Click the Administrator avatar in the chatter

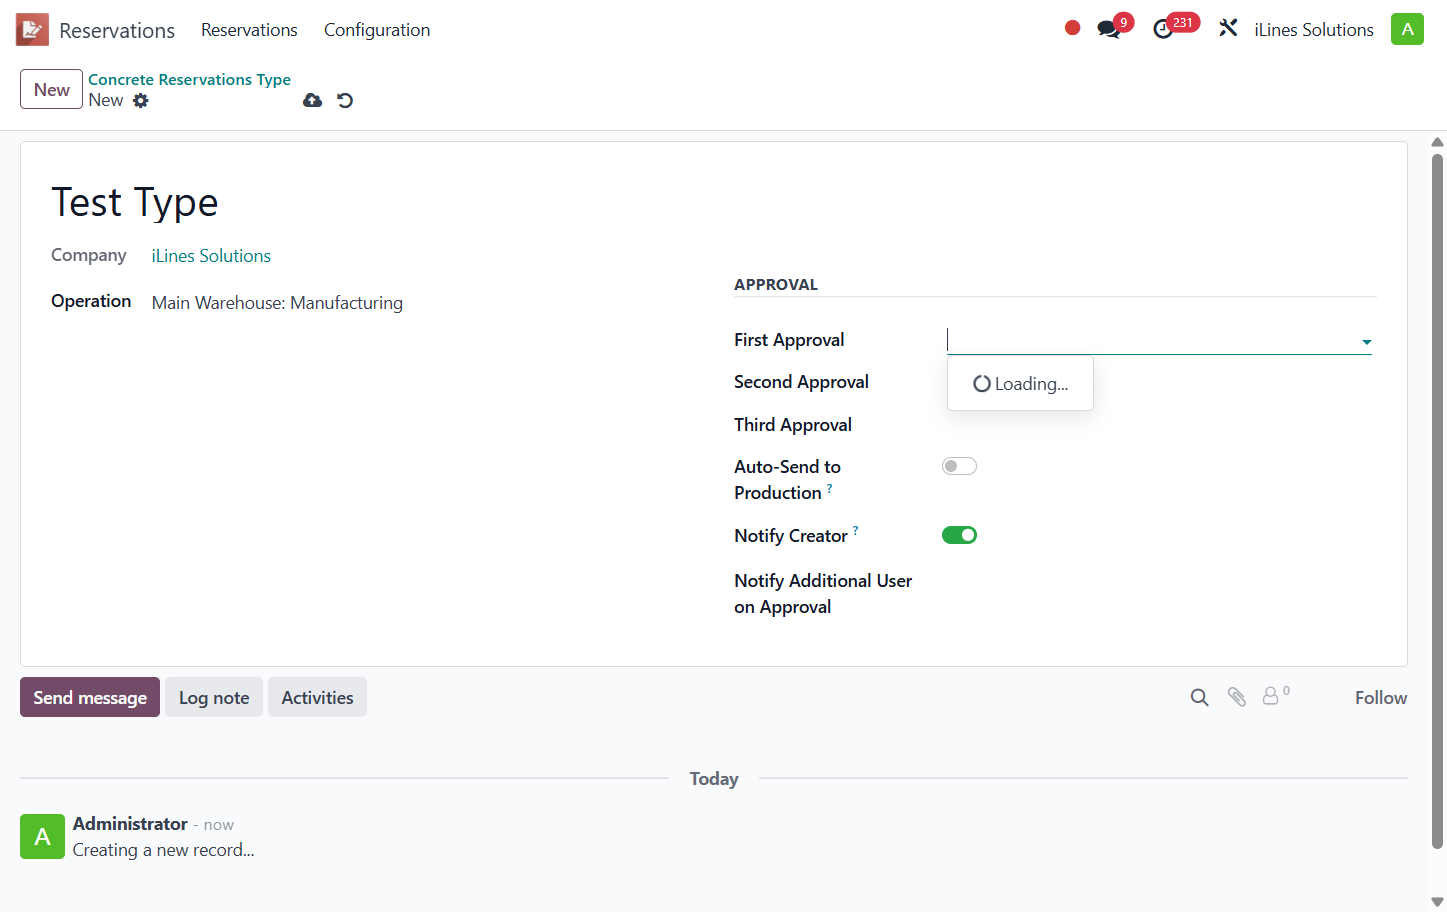pos(42,836)
